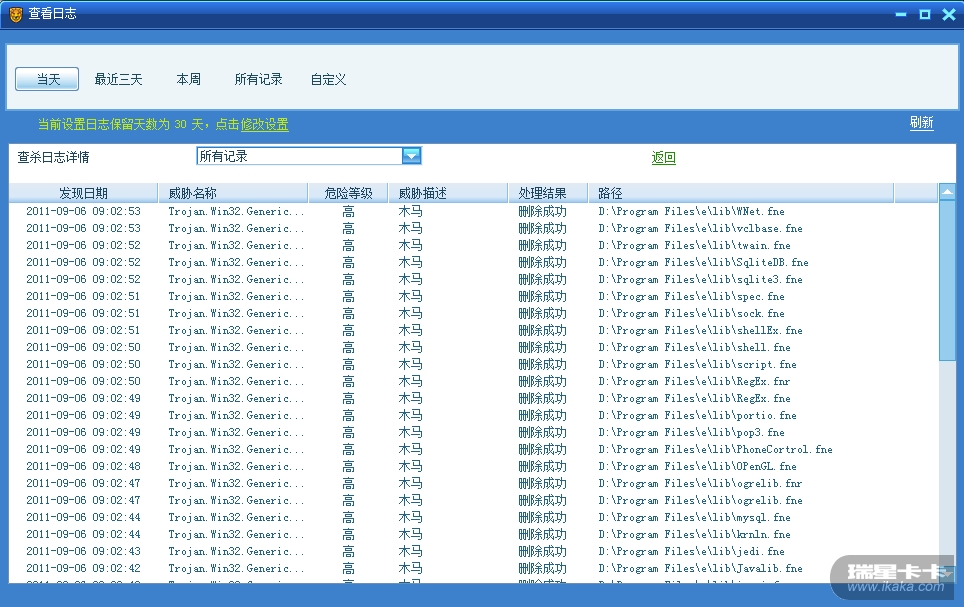Select row with path mysql.fne
The height and width of the screenshot is (607, 964).
pos(473,518)
